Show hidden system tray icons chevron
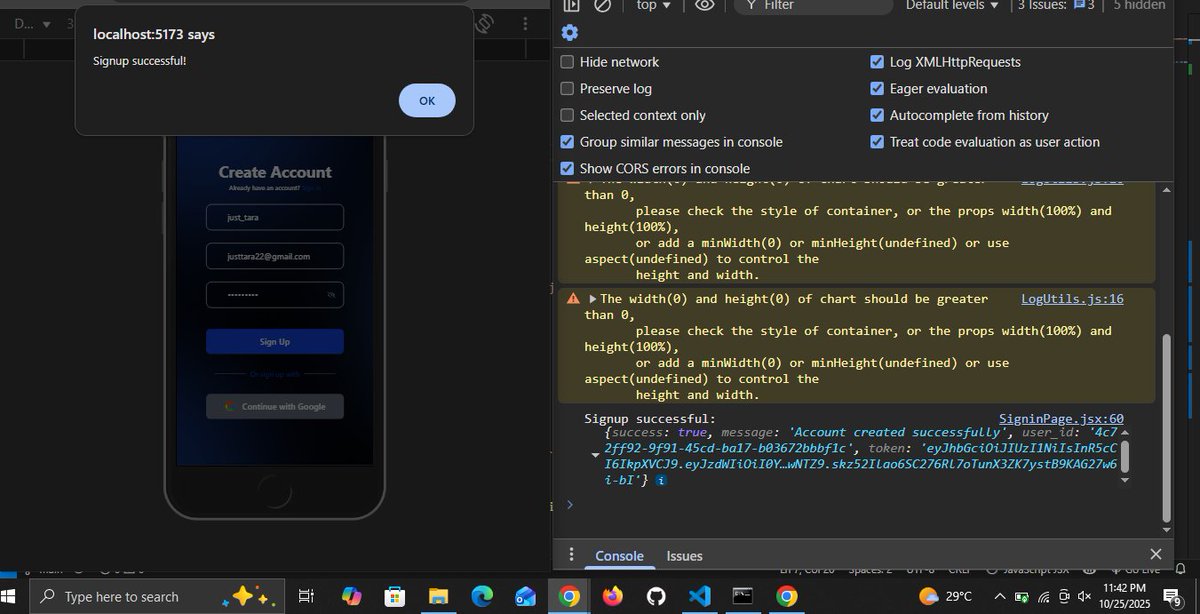The height and width of the screenshot is (614, 1200). click(999, 596)
